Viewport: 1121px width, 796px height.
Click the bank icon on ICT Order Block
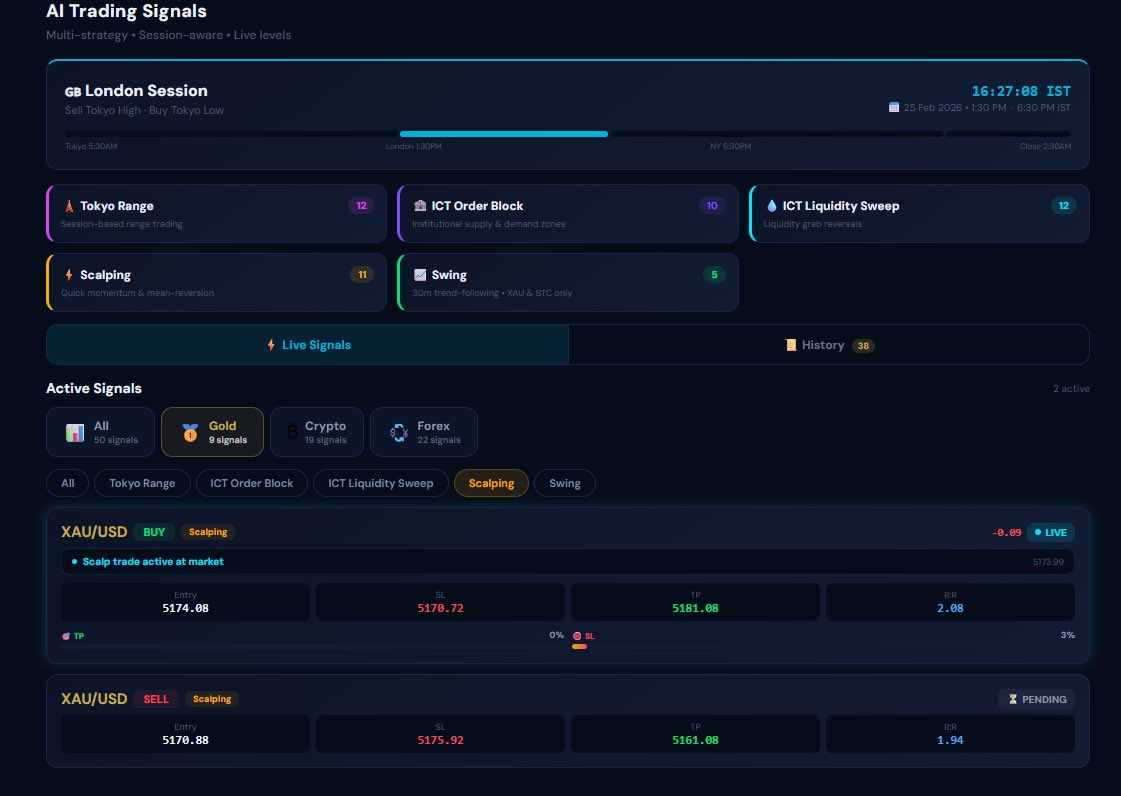pos(420,206)
